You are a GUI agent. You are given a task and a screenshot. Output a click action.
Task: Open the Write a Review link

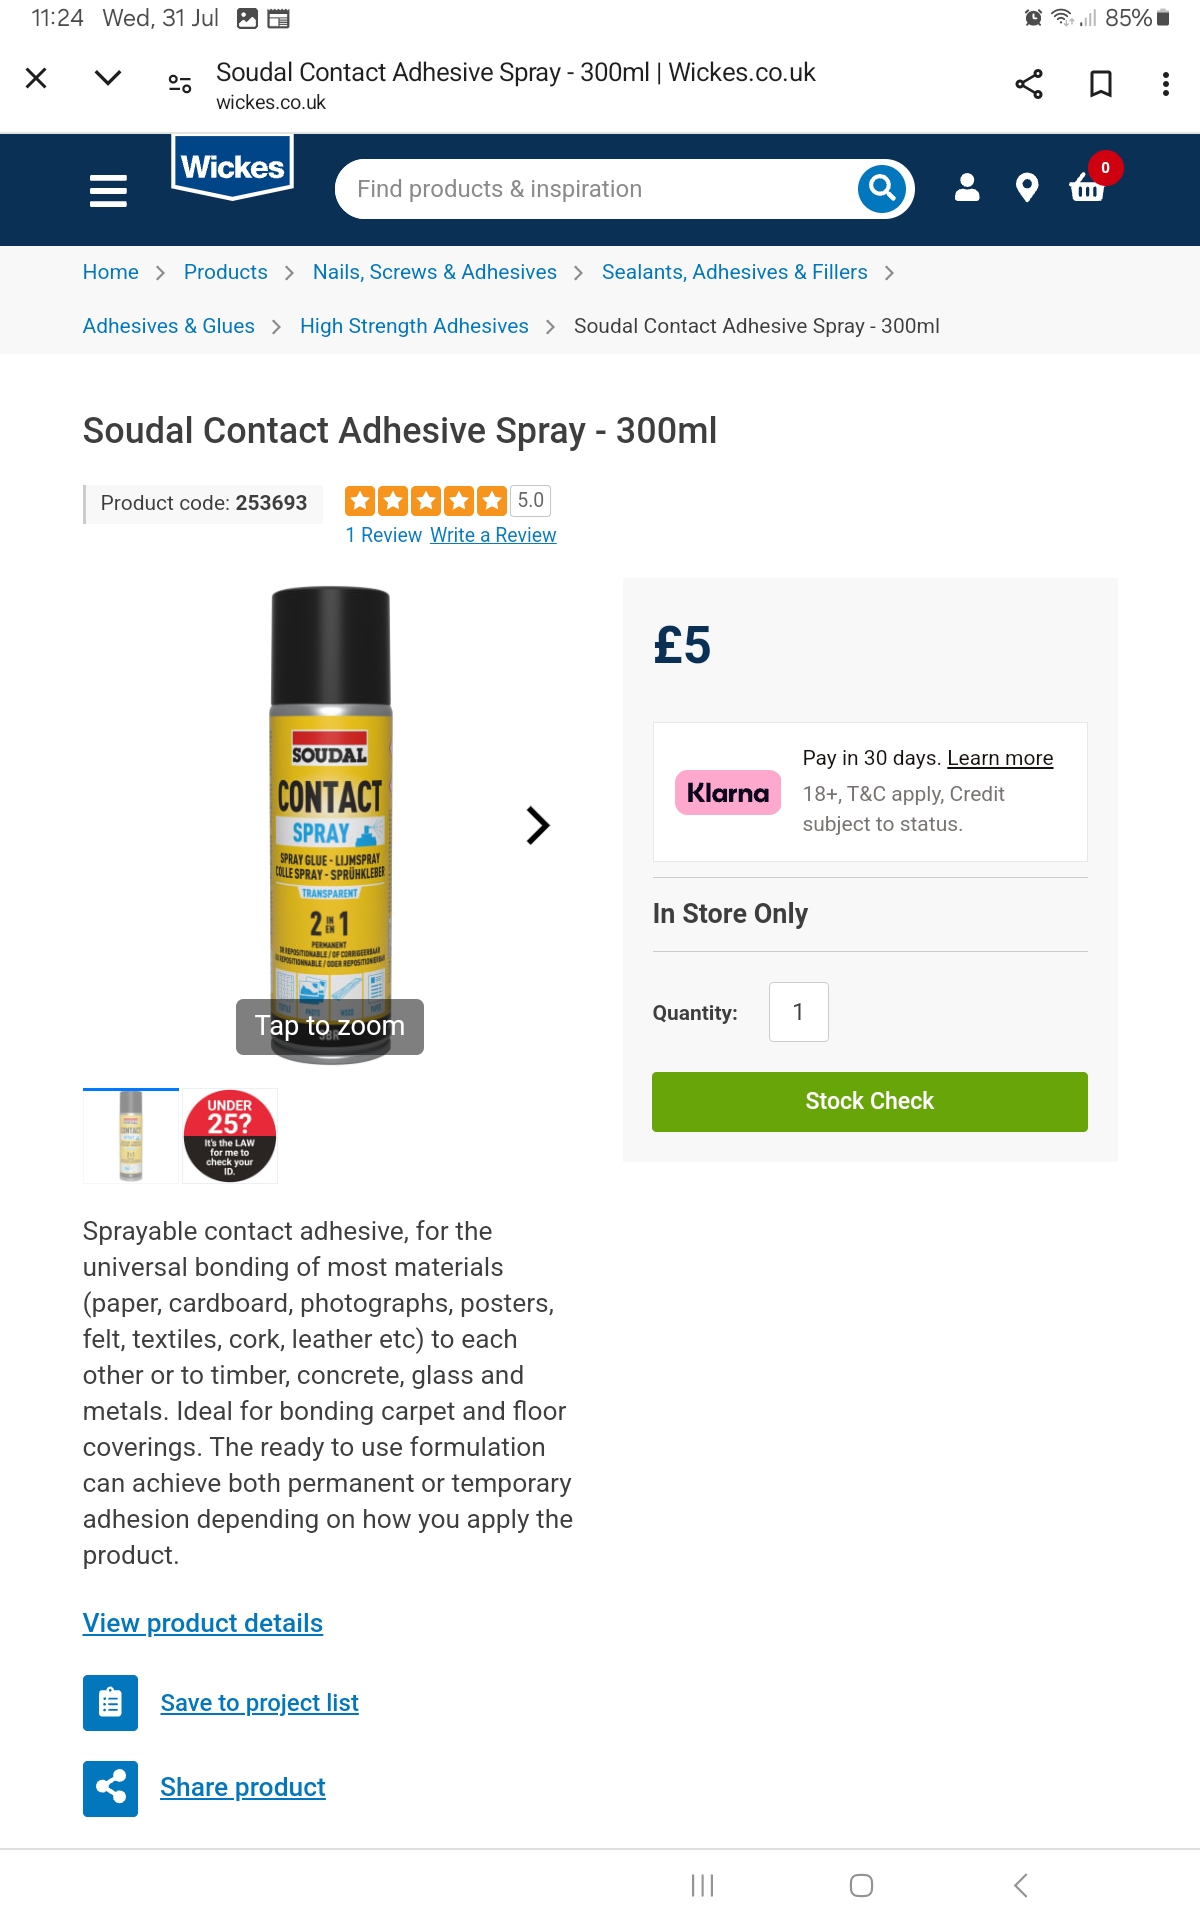(493, 535)
